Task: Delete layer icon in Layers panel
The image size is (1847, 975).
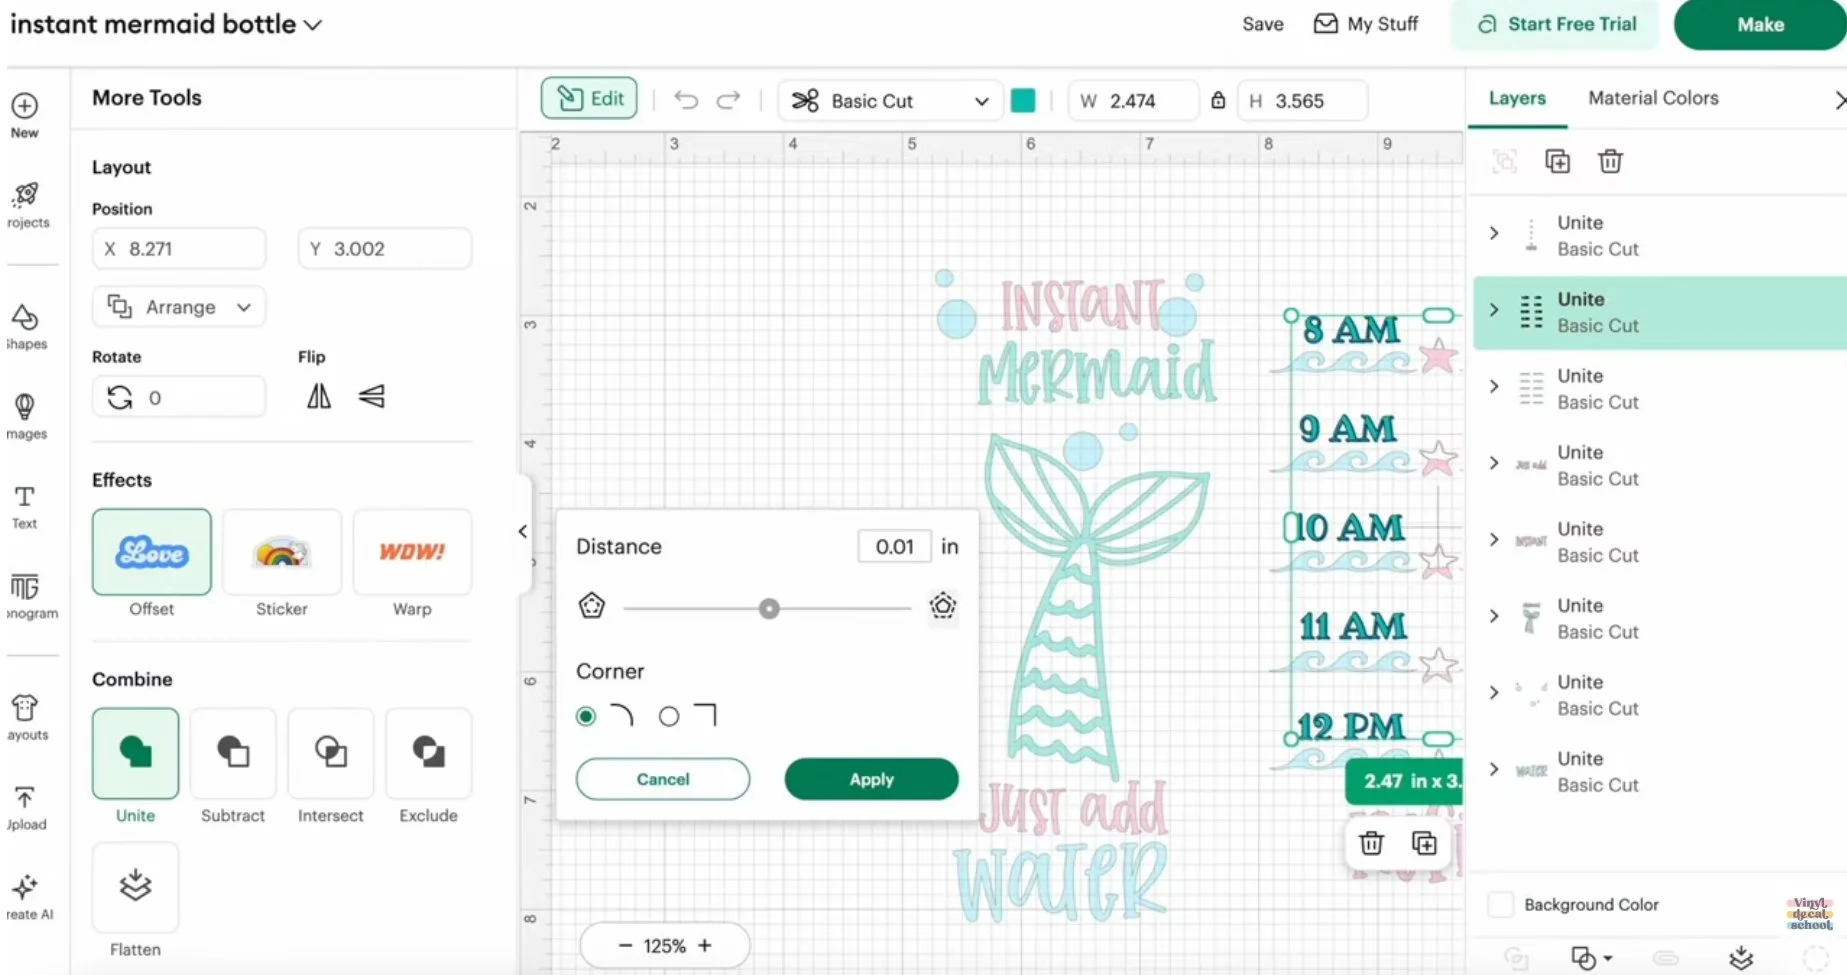Action: click(1610, 161)
